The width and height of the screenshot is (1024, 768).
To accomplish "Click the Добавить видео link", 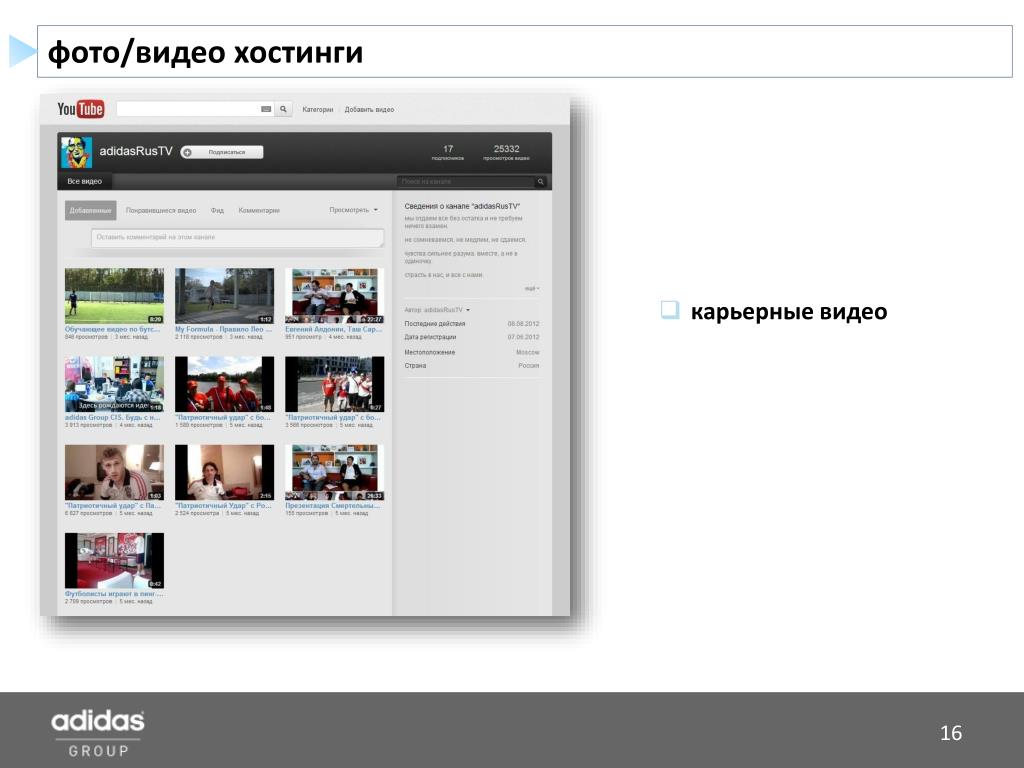I will pos(369,109).
